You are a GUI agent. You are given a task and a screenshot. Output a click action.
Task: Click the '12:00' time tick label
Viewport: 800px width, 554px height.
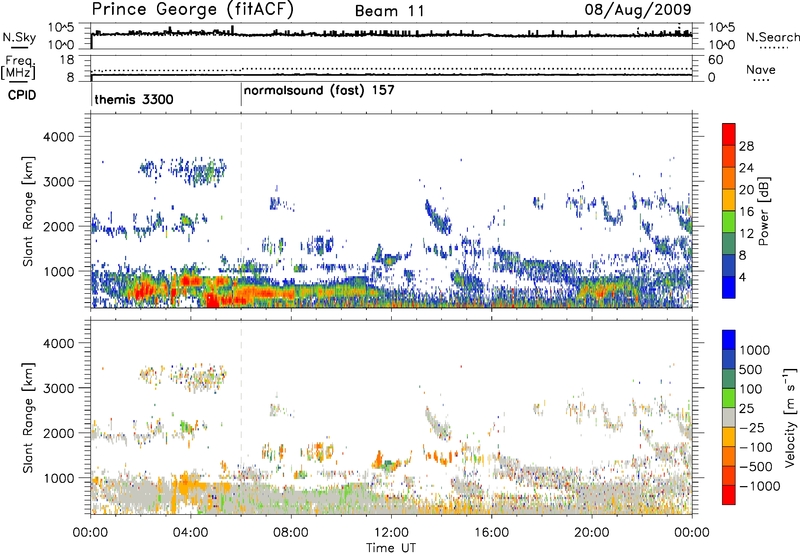[391, 533]
